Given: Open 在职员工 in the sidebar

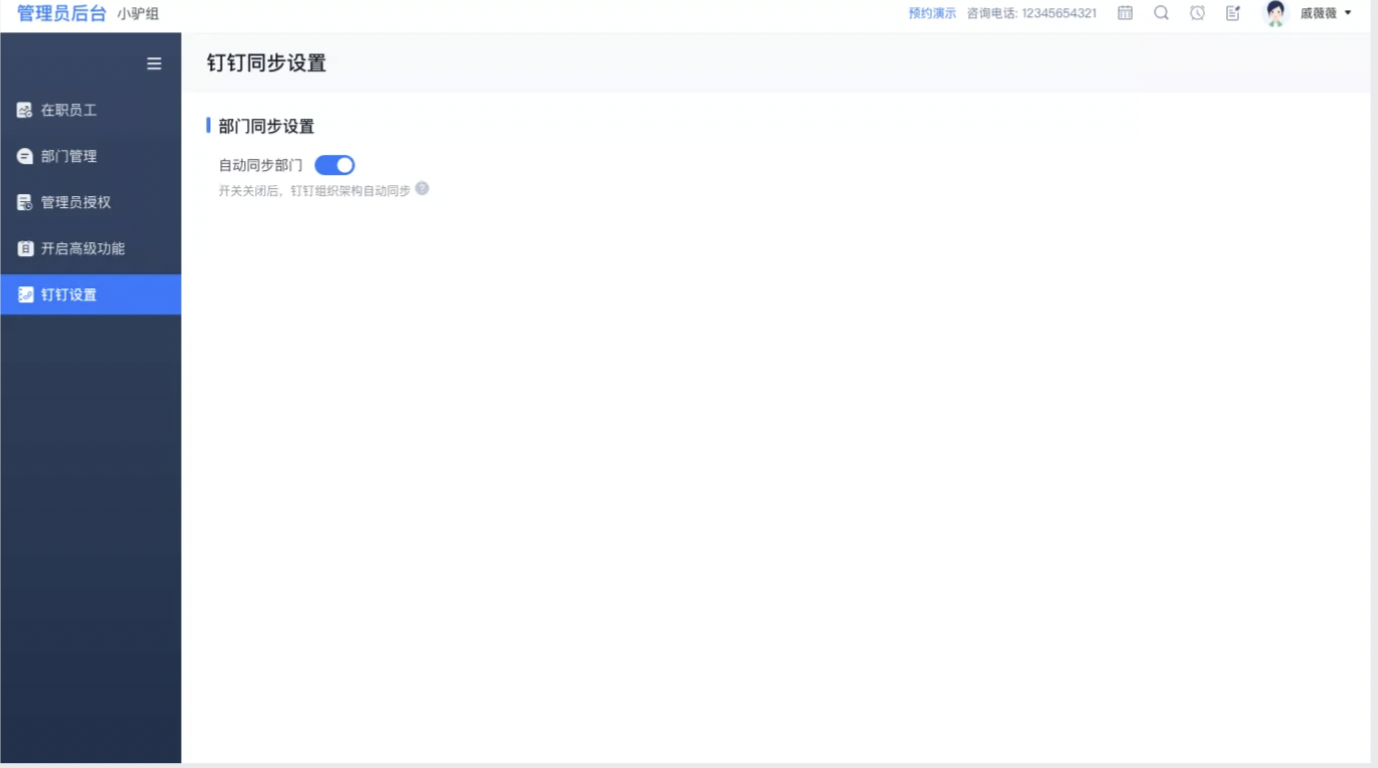Looking at the screenshot, I should 90,110.
